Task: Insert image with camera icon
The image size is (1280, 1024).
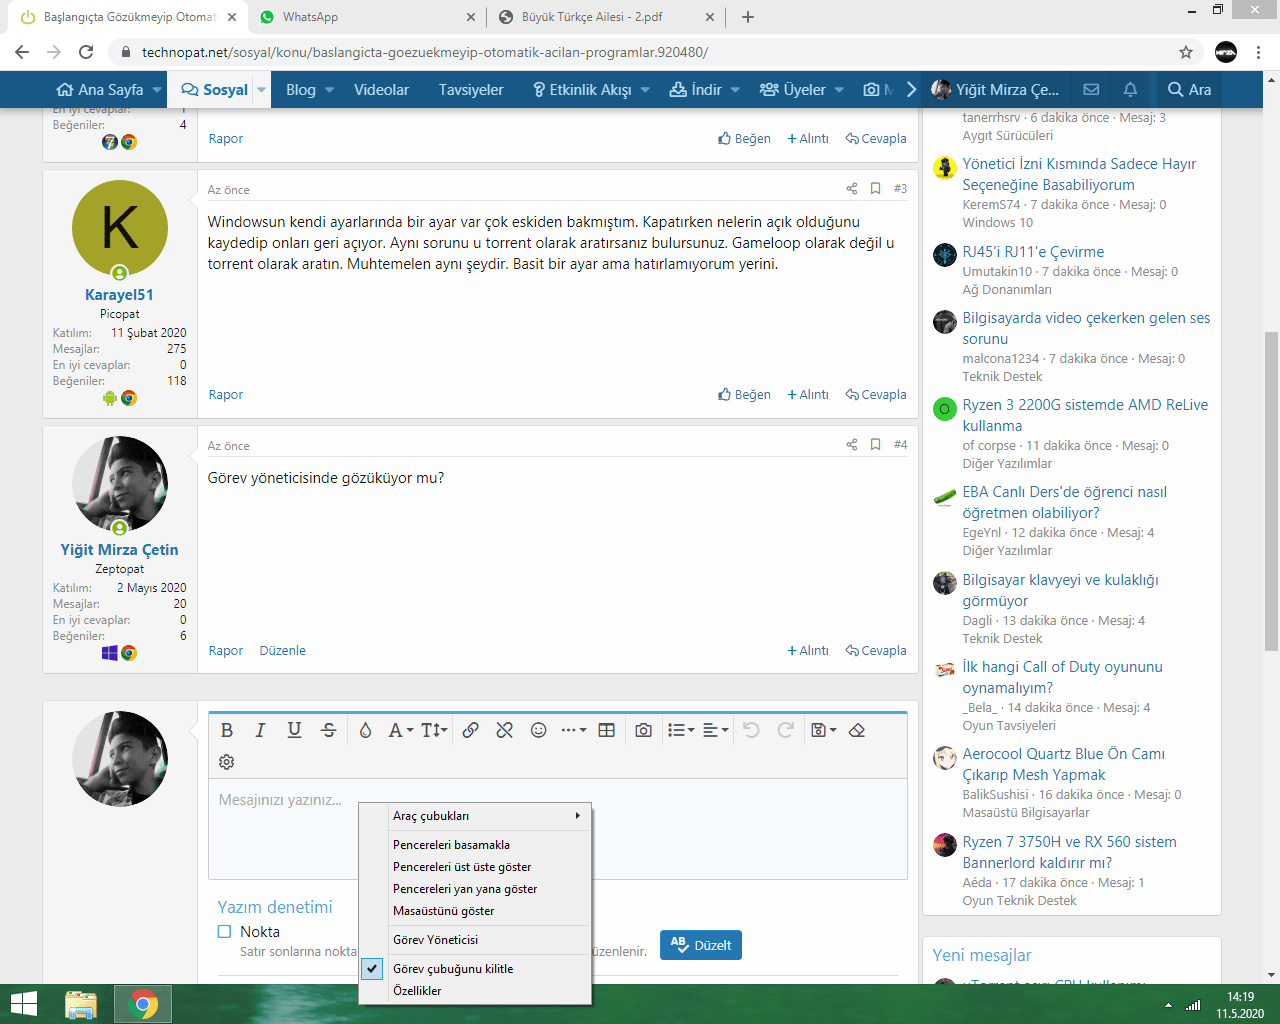Action: pyautogui.click(x=643, y=730)
